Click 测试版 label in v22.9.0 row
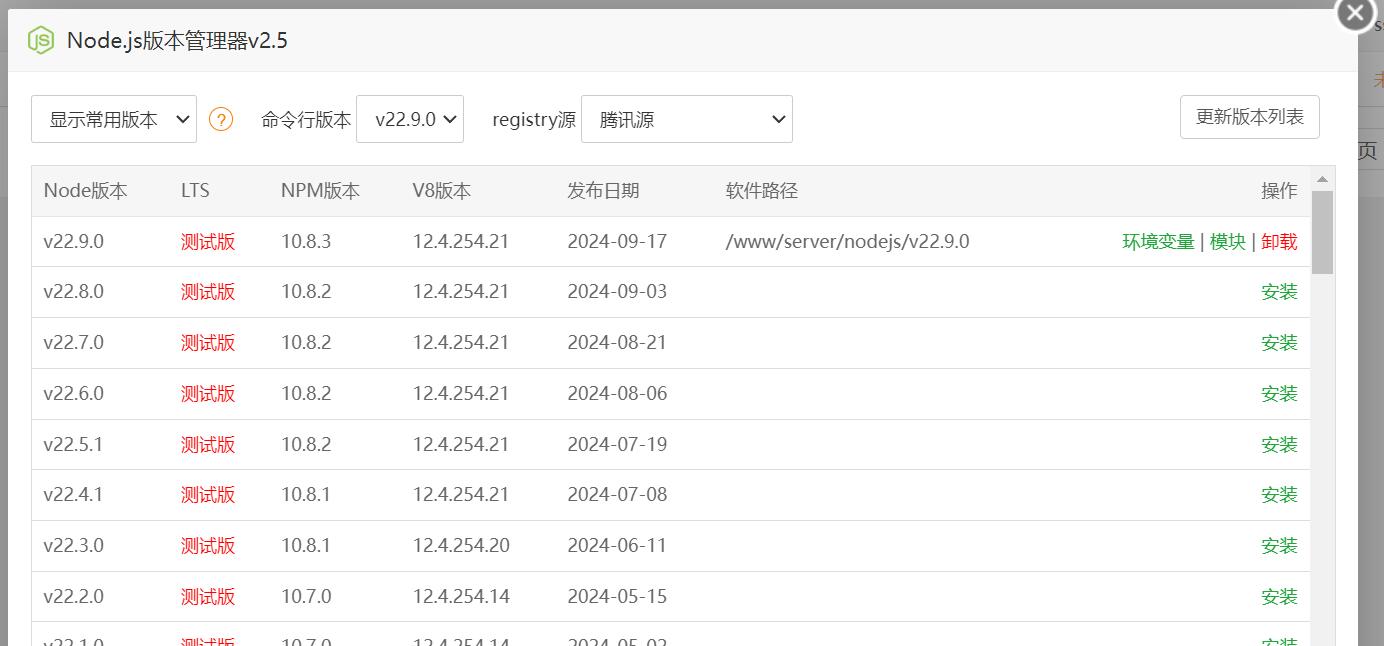1384x646 pixels. click(x=208, y=241)
